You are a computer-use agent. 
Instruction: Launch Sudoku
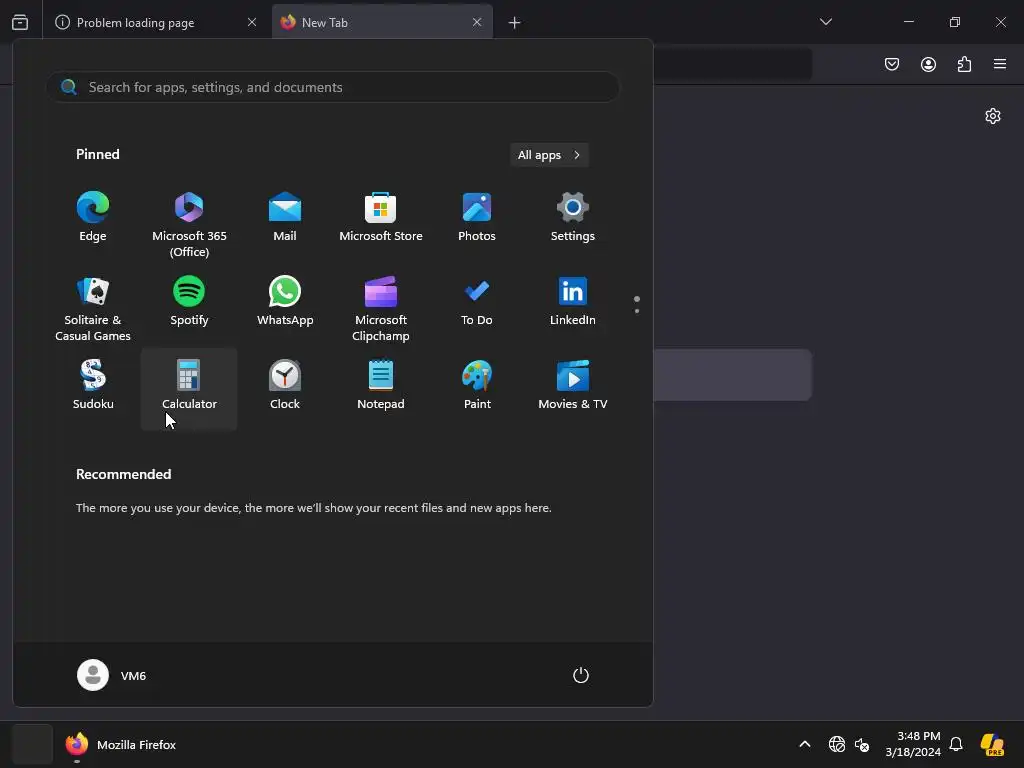click(x=93, y=385)
